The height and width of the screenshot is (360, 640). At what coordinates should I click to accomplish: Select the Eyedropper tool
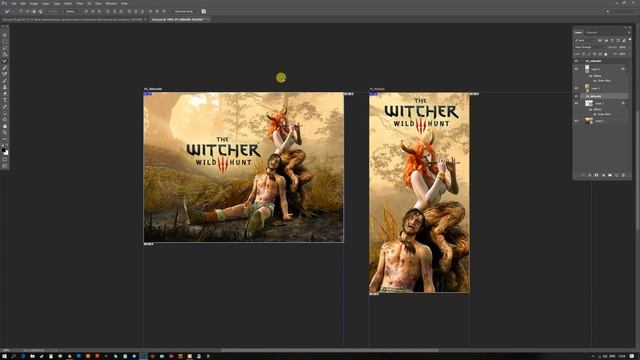(5, 67)
